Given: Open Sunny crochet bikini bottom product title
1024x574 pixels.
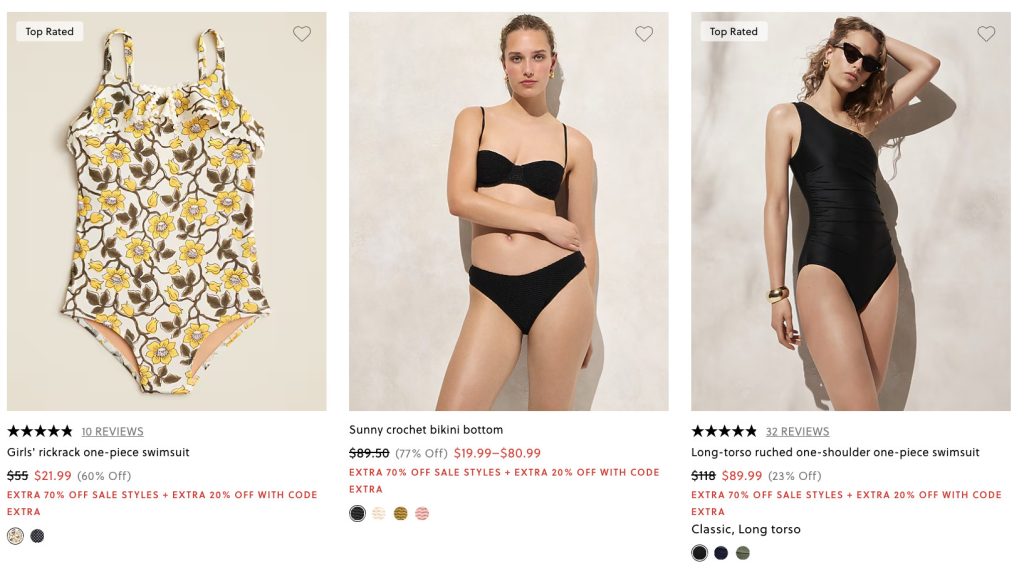Looking at the screenshot, I should 426,430.
